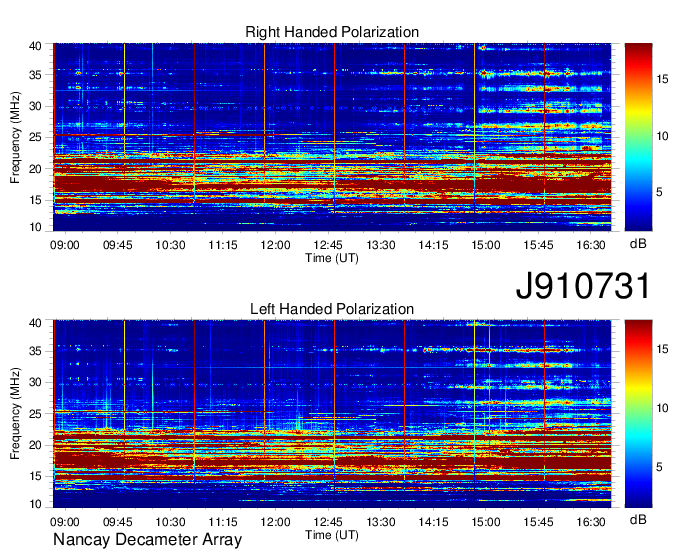Click the Left Handed plot's Frequency (MHz) label
The width and height of the screenshot is (680, 552).
point(15,414)
